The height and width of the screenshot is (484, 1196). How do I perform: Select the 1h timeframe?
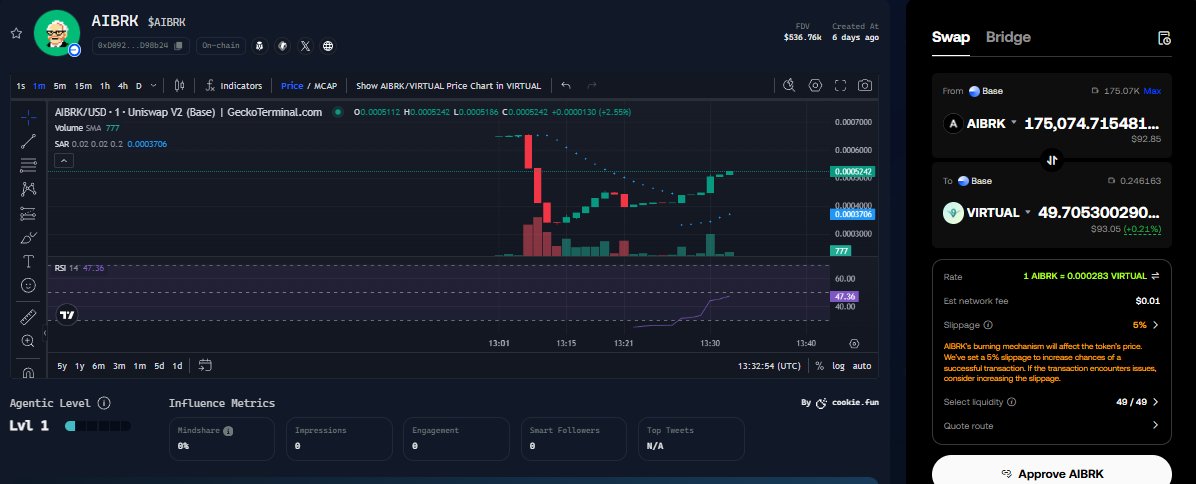(104, 86)
